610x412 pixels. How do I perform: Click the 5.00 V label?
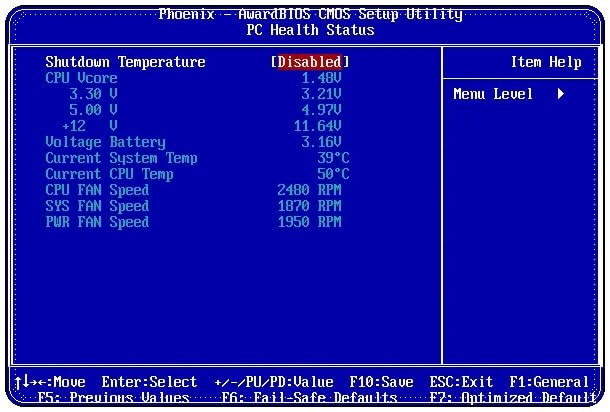[93, 110]
